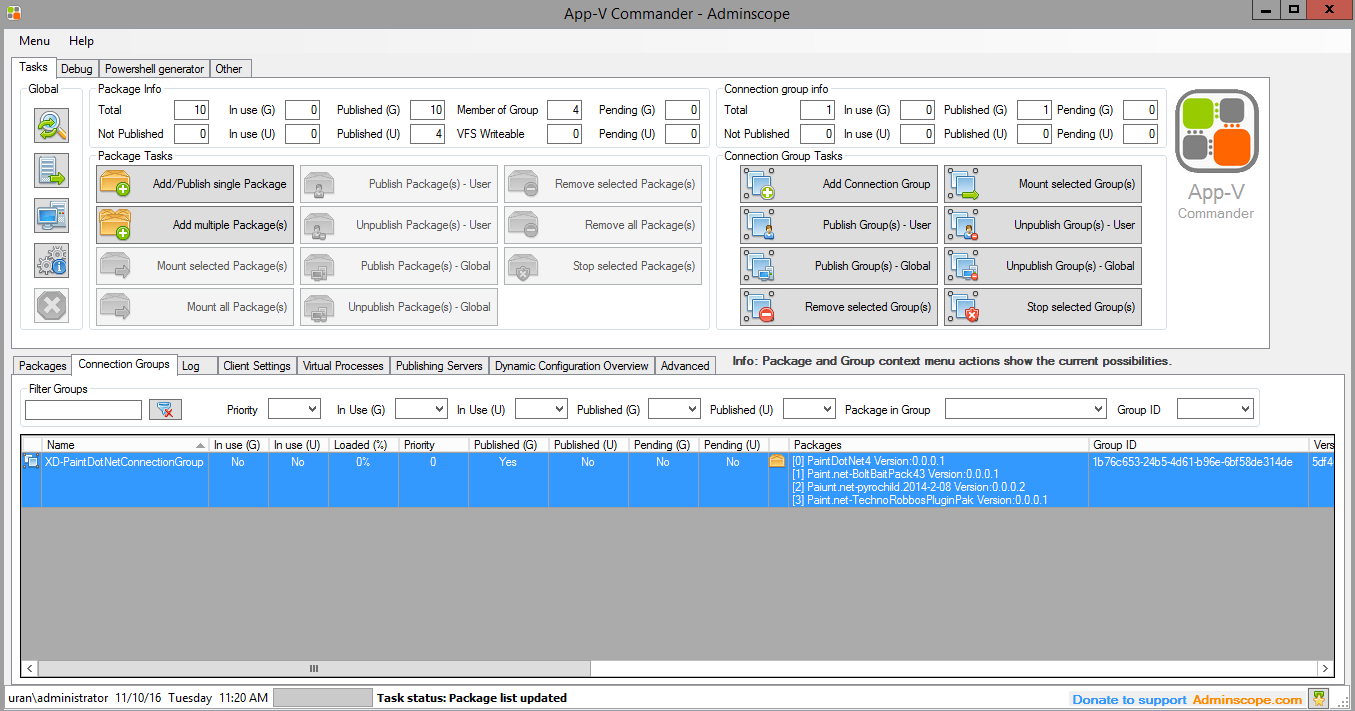Expand the Published (U) filter dropdown
The height and width of the screenshot is (711, 1355).
(827, 409)
